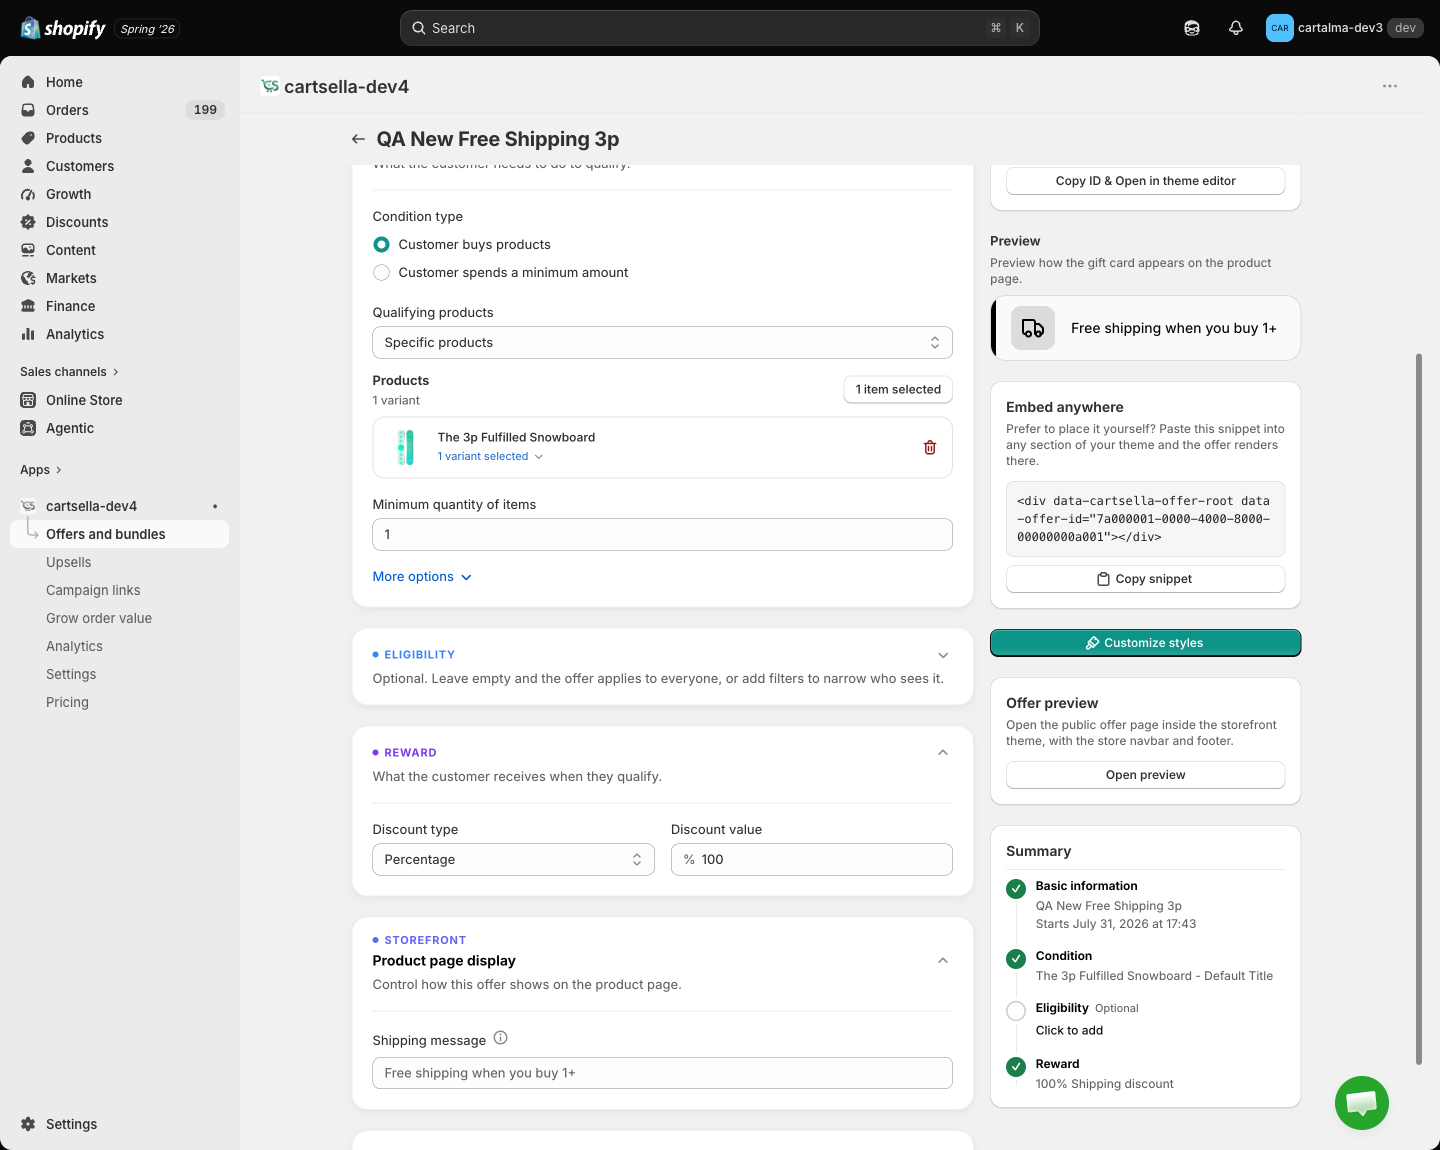Click the Orders 199 badge
The width and height of the screenshot is (1440, 1150).
(x=205, y=110)
